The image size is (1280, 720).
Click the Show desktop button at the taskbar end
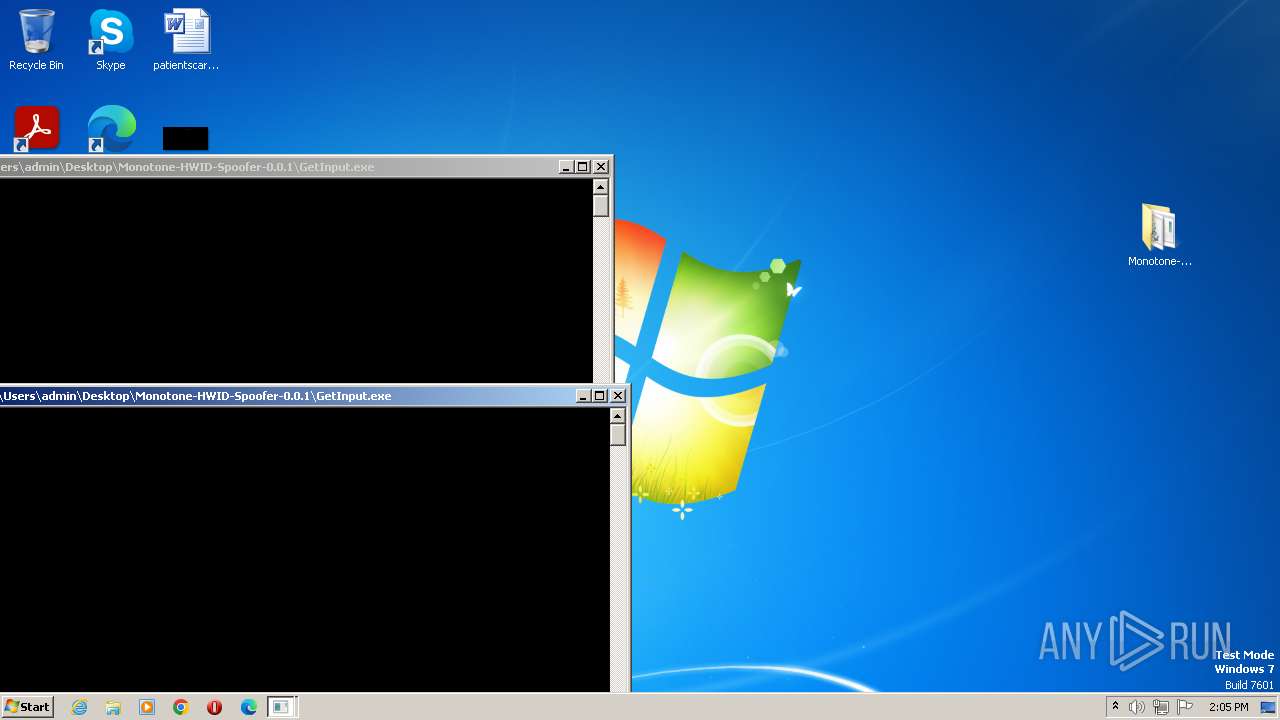1270,707
